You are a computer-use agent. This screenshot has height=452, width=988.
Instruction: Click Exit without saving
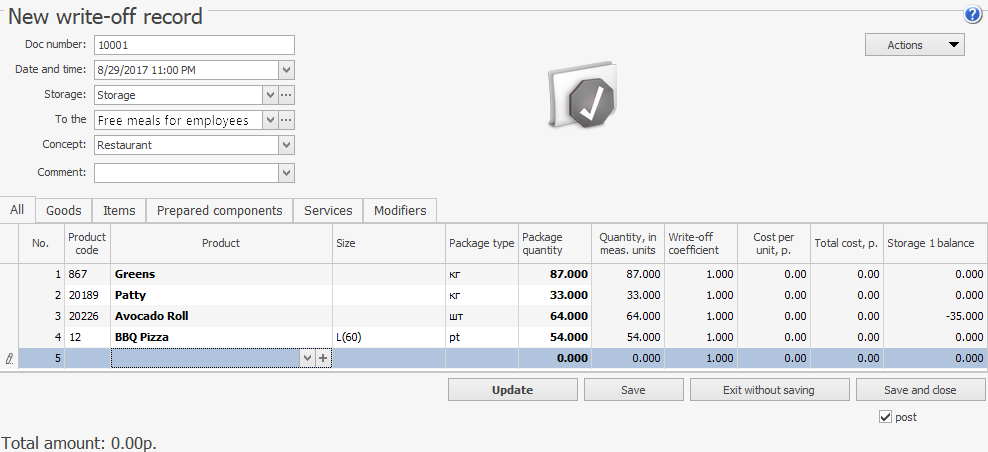[769, 390]
